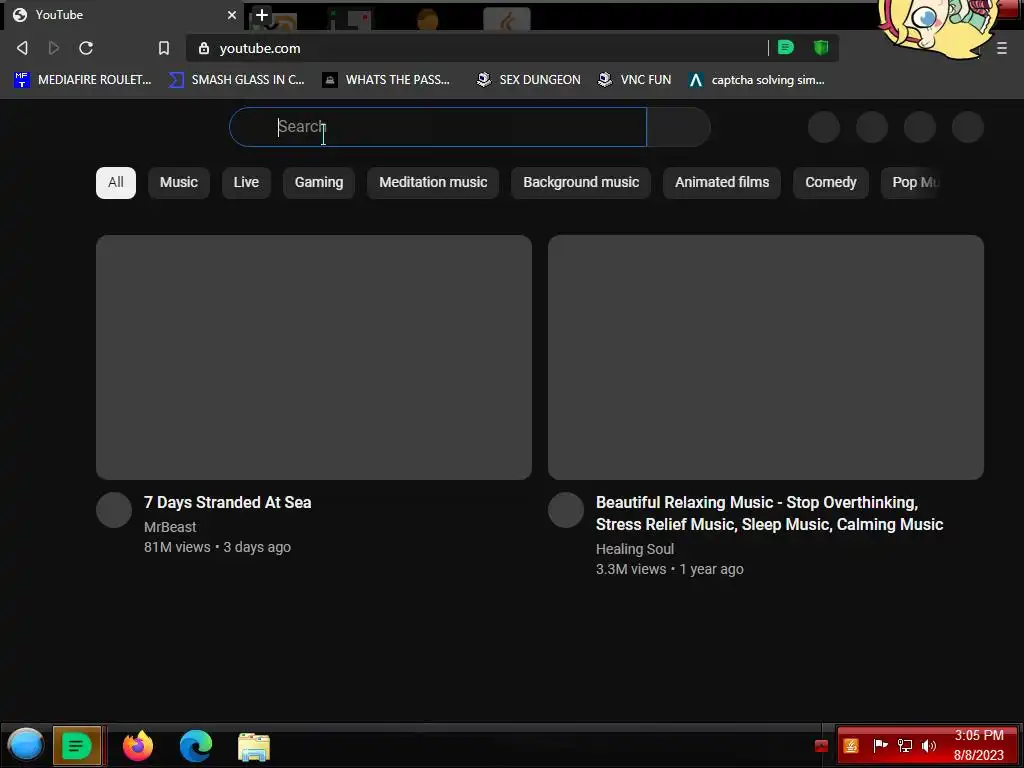The height and width of the screenshot is (768, 1024).
Task: Go back using the browser back arrow
Action: click(x=22, y=48)
